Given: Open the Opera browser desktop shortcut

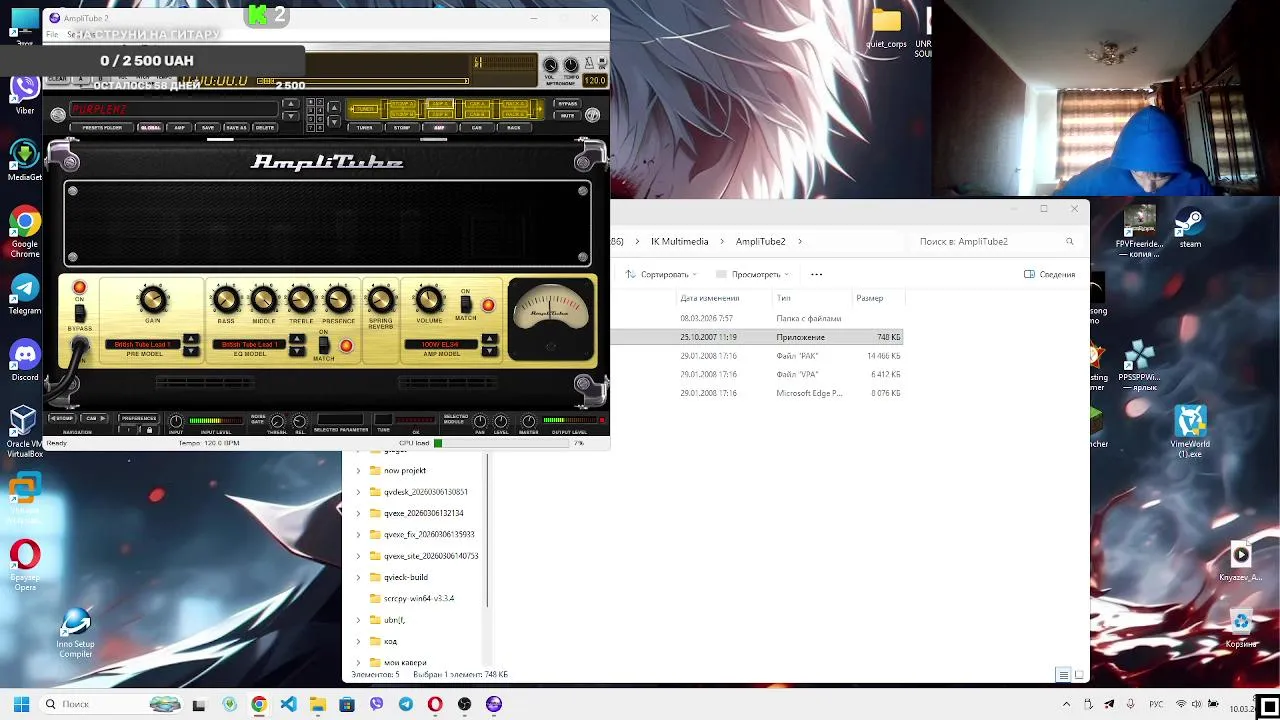Looking at the screenshot, I should tap(24, 565).
